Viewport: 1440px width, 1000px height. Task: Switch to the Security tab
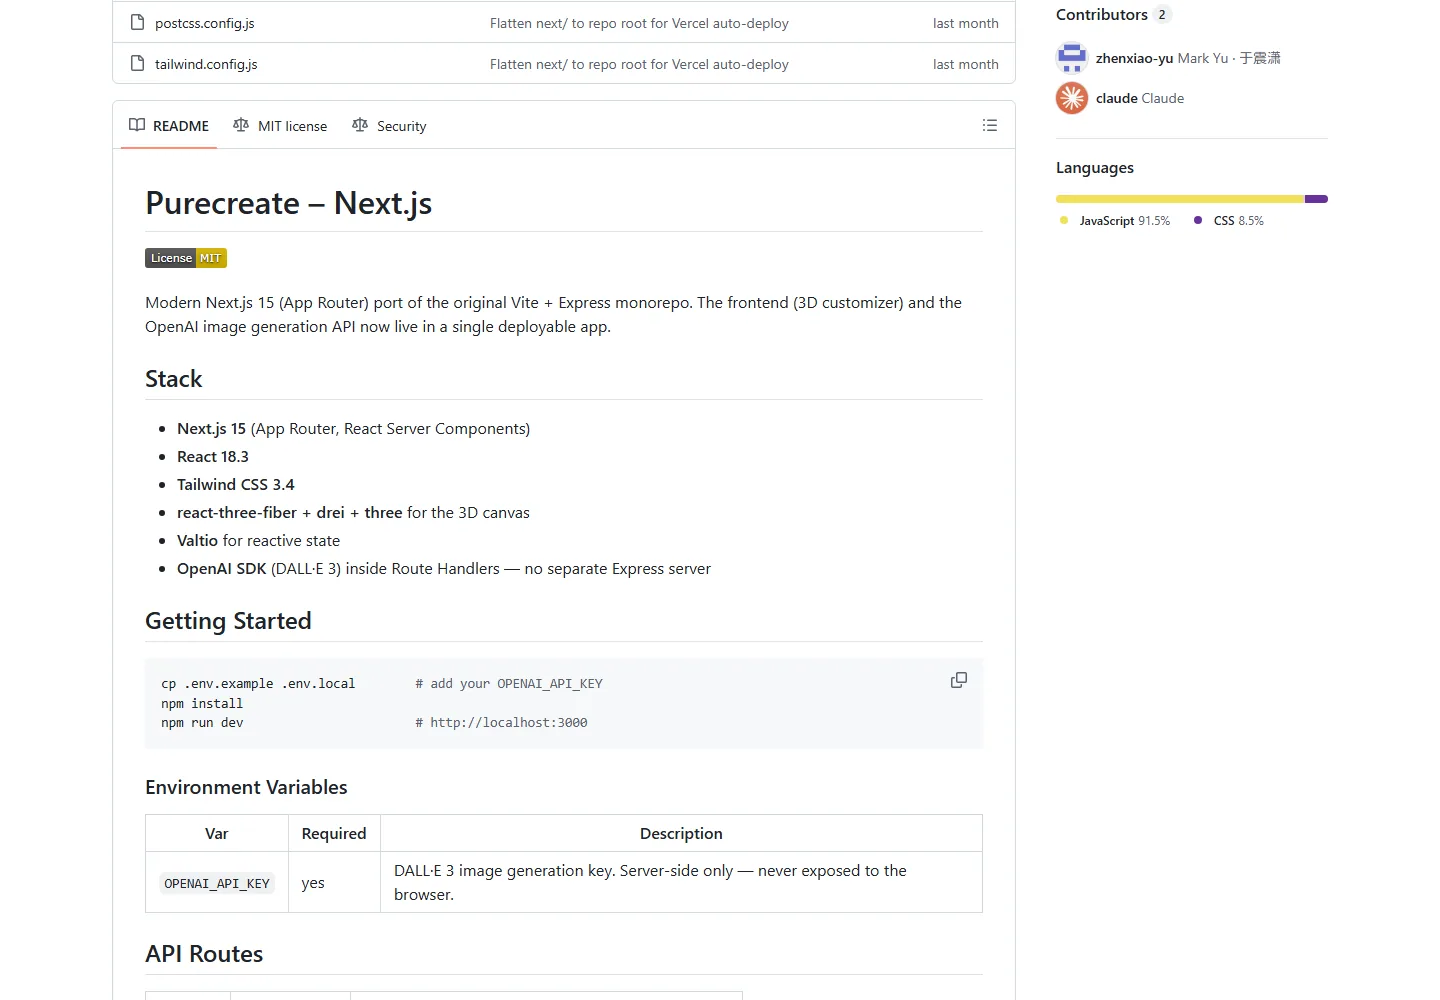389,126
